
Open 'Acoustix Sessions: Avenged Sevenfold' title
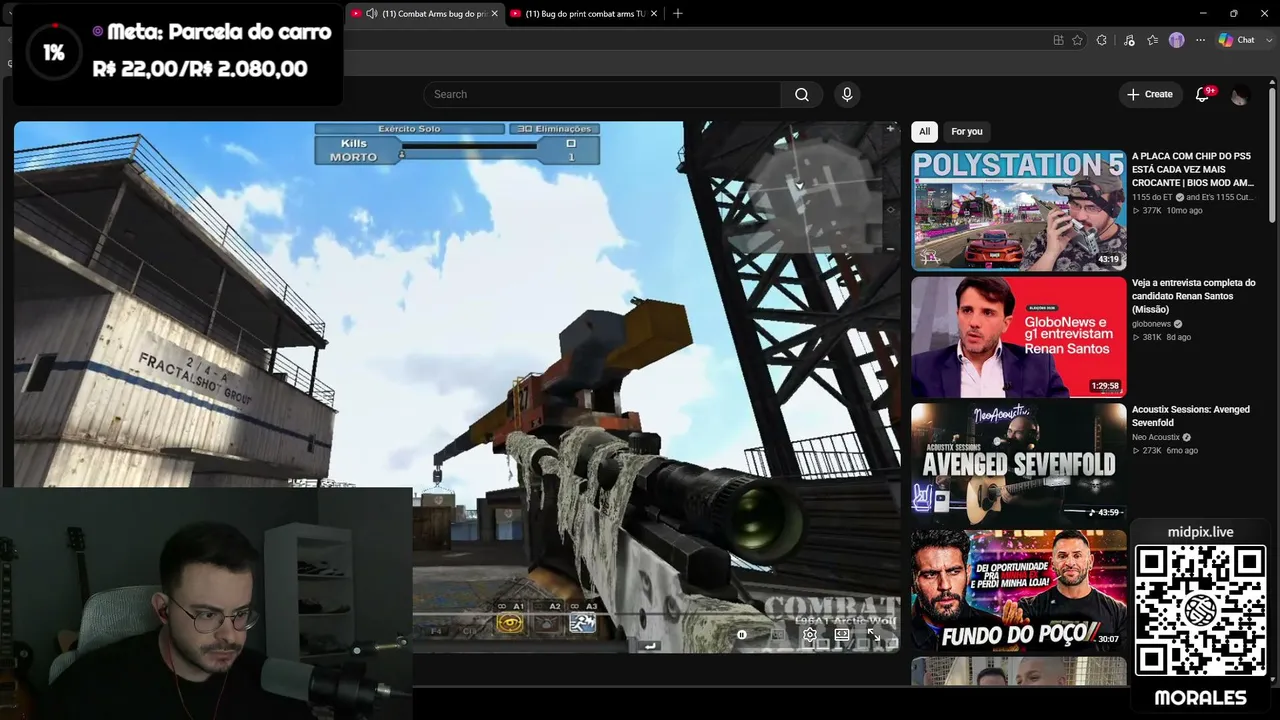coord(1191,416)
